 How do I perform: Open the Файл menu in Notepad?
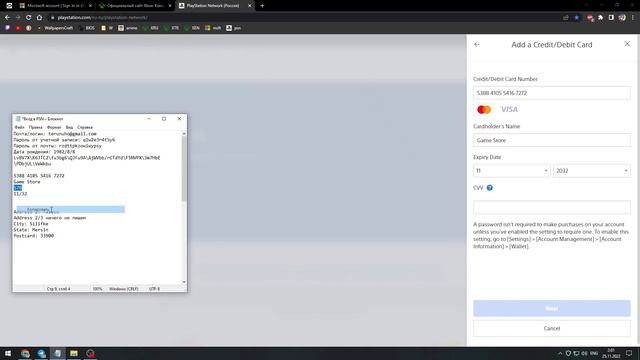[19, 127]
